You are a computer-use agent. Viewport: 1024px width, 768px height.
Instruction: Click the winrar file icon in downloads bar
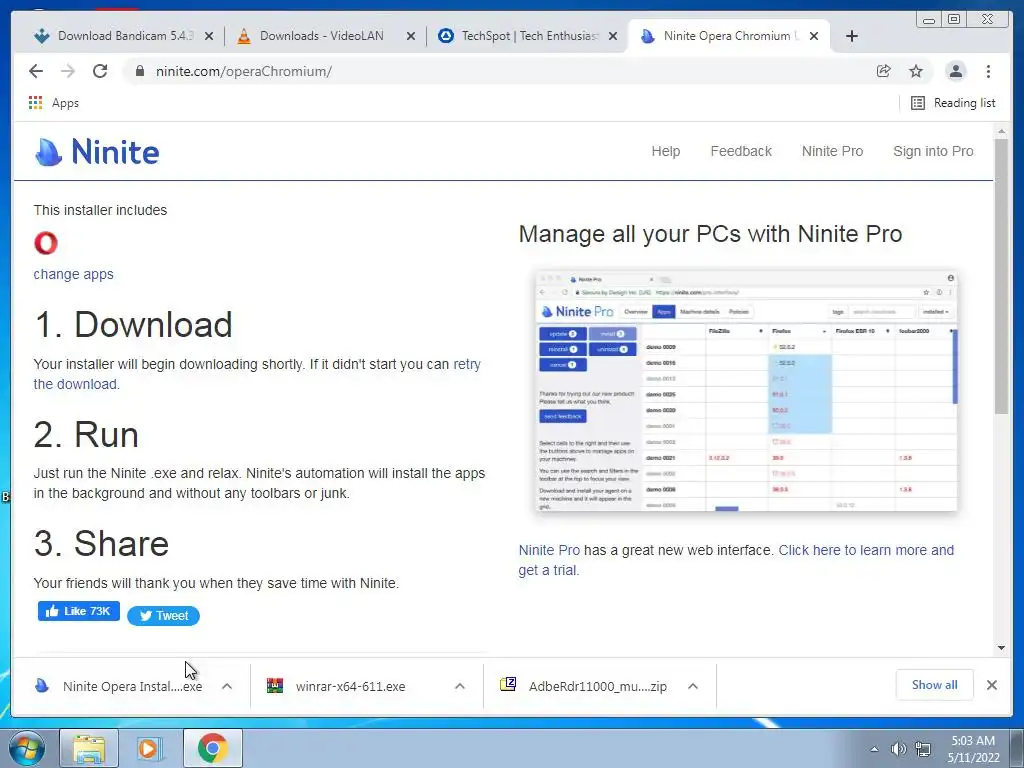tap(275, 685)
